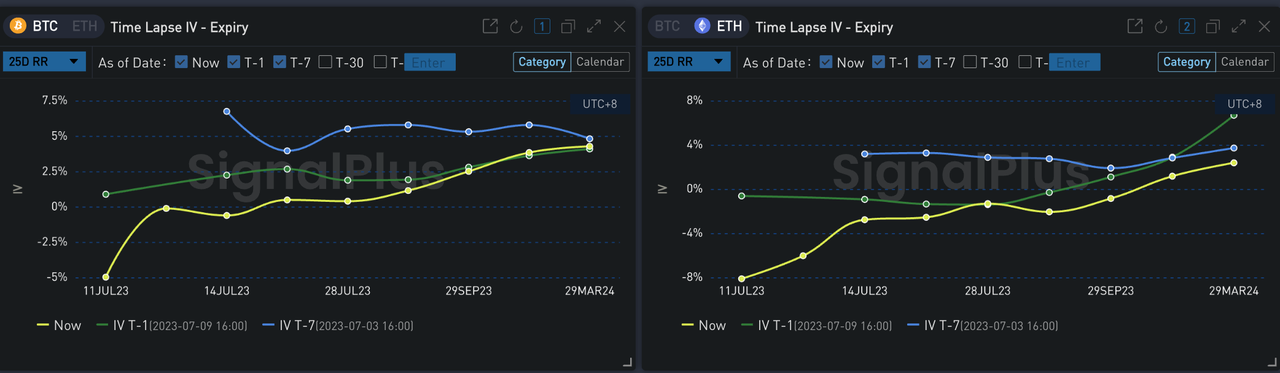Refresh the ETH Time Lapse panel
Screen dimensions: 1280x373
[1161, 27]
